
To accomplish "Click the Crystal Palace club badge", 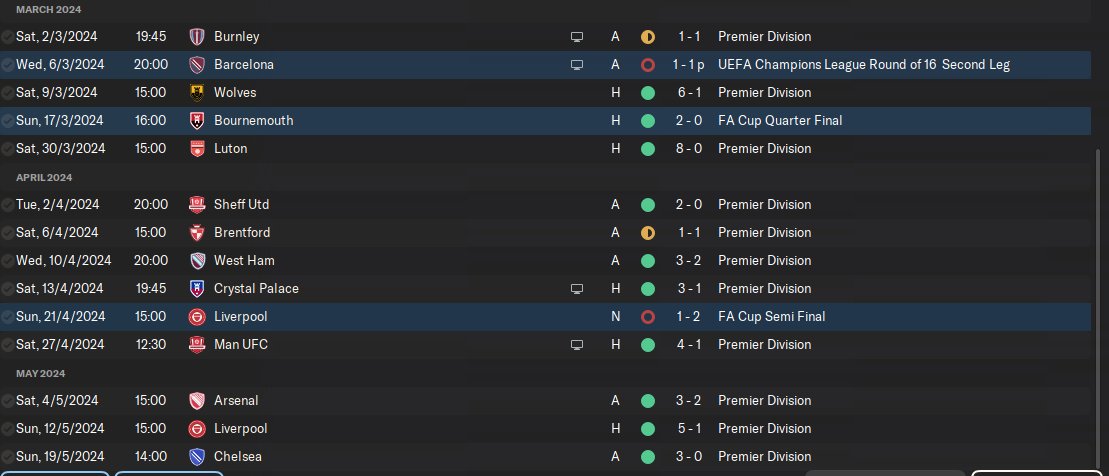I will pyautogui.click(x=197, y=289).
